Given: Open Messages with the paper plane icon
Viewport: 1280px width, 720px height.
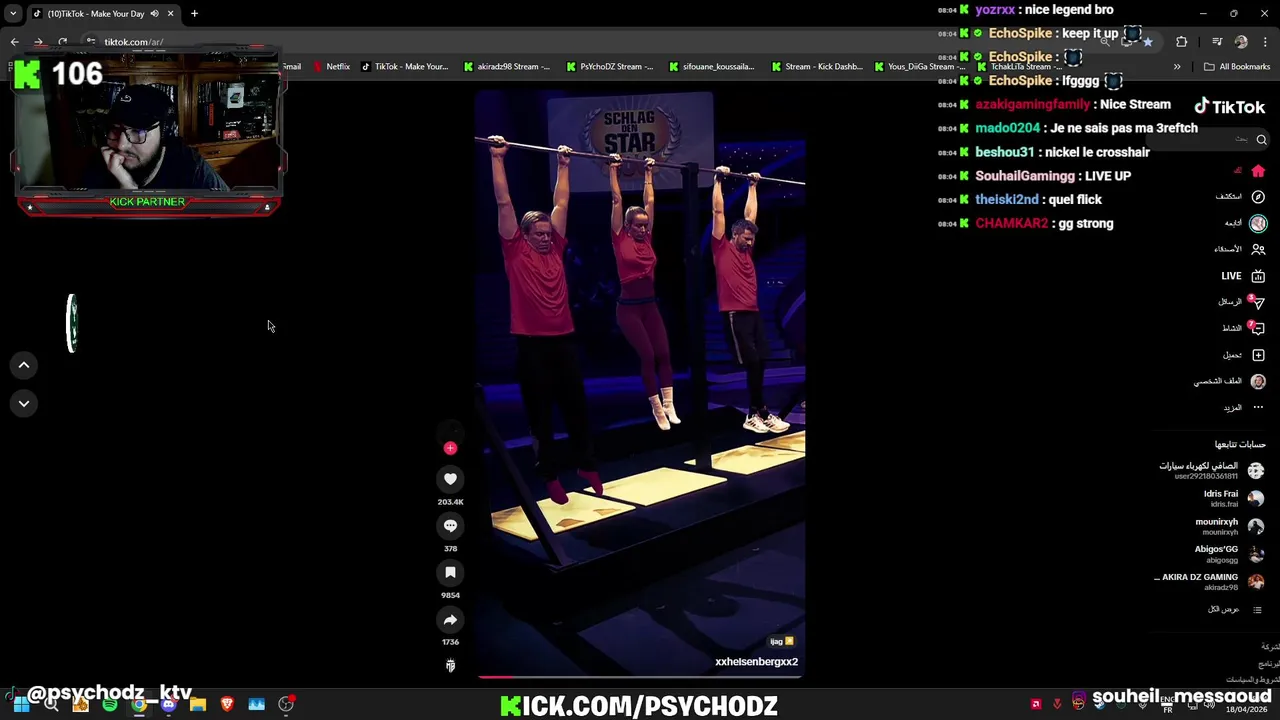Looking at the screenshot, I should 1258,302.
